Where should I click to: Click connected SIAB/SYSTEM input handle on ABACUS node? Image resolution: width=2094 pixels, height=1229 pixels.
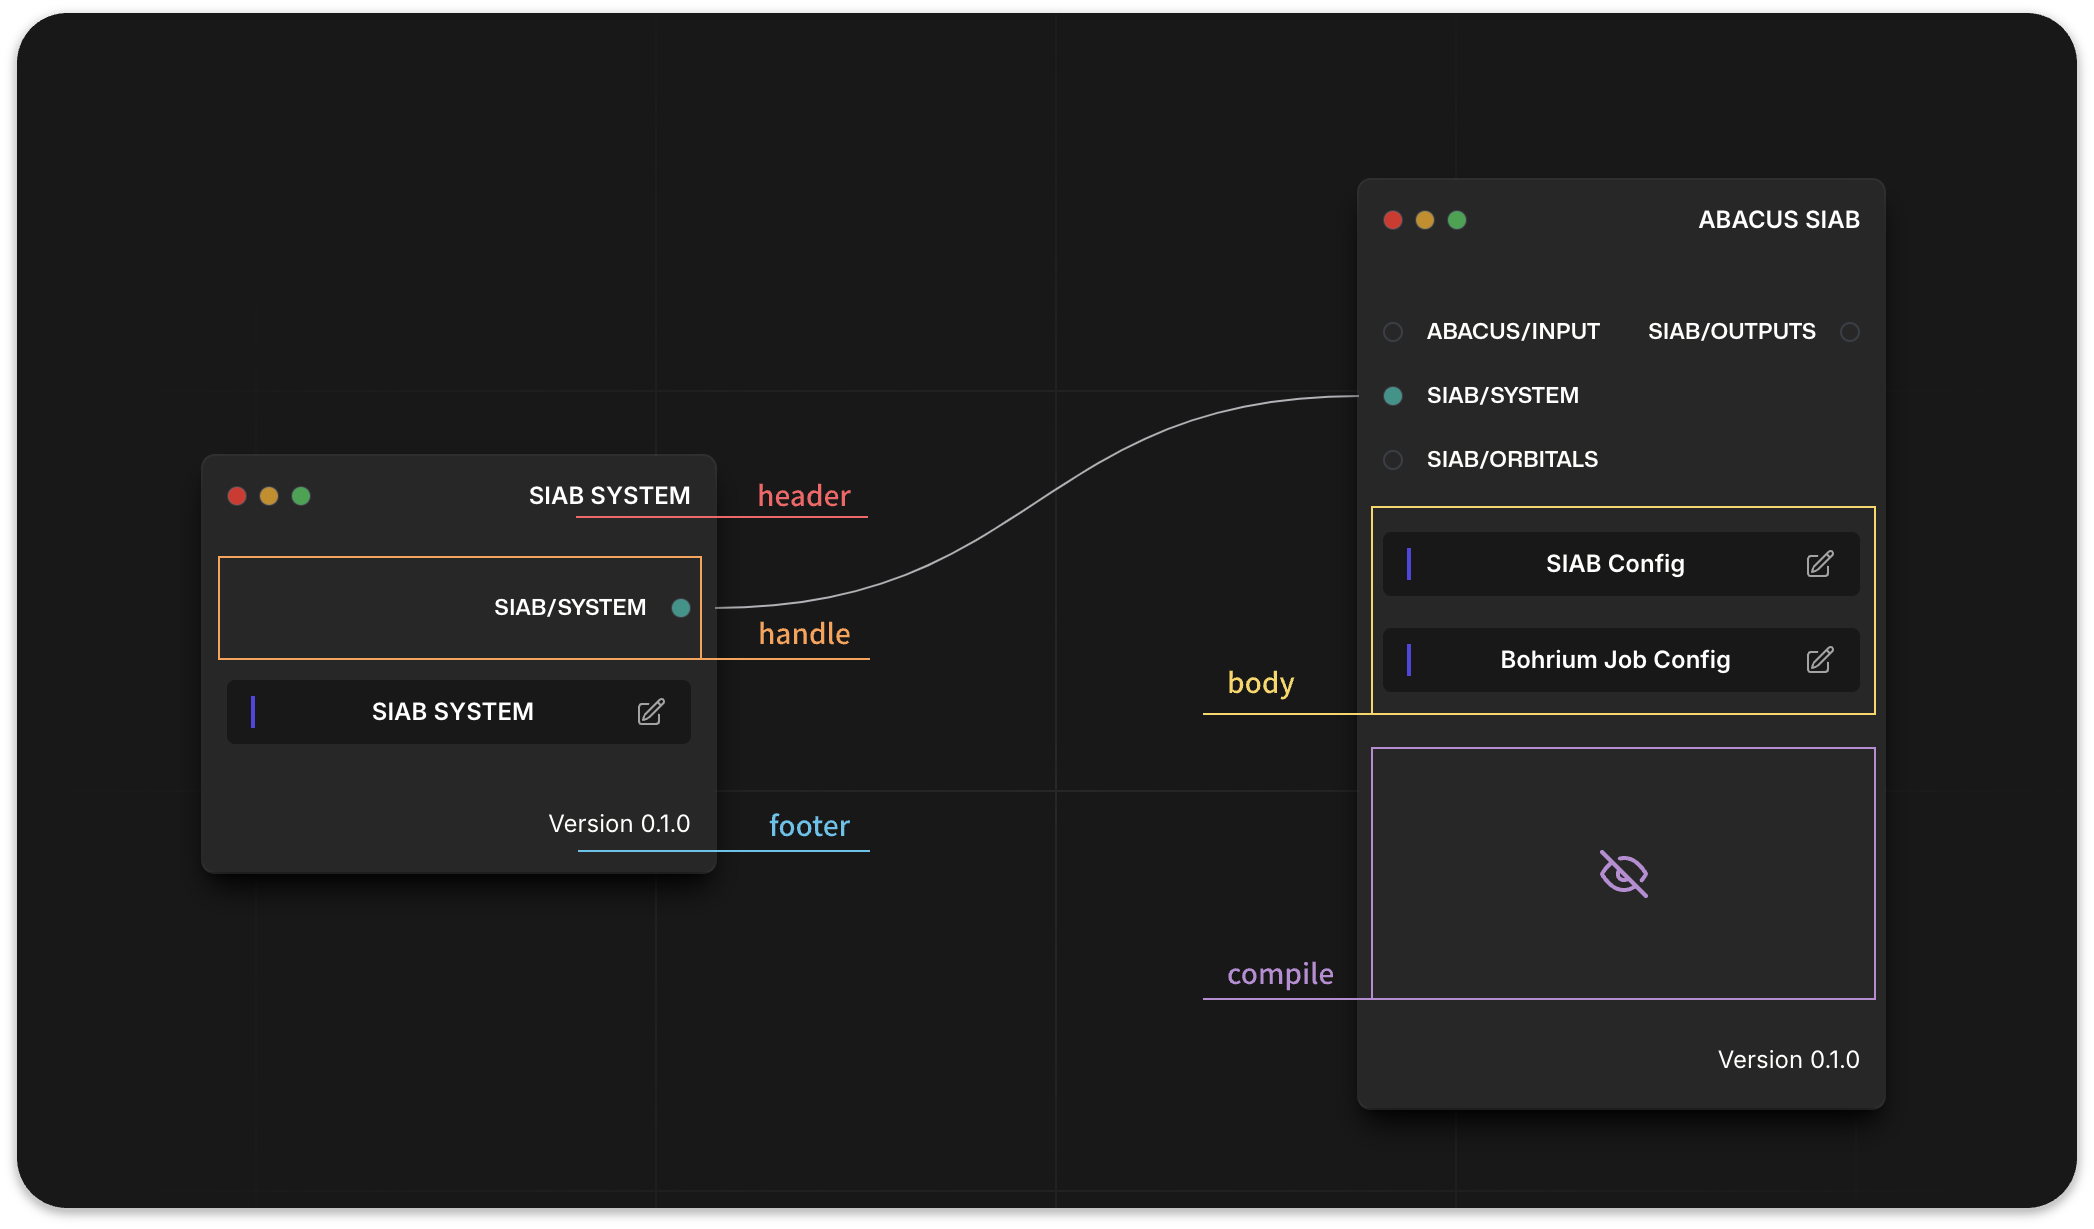point(1392,396)
